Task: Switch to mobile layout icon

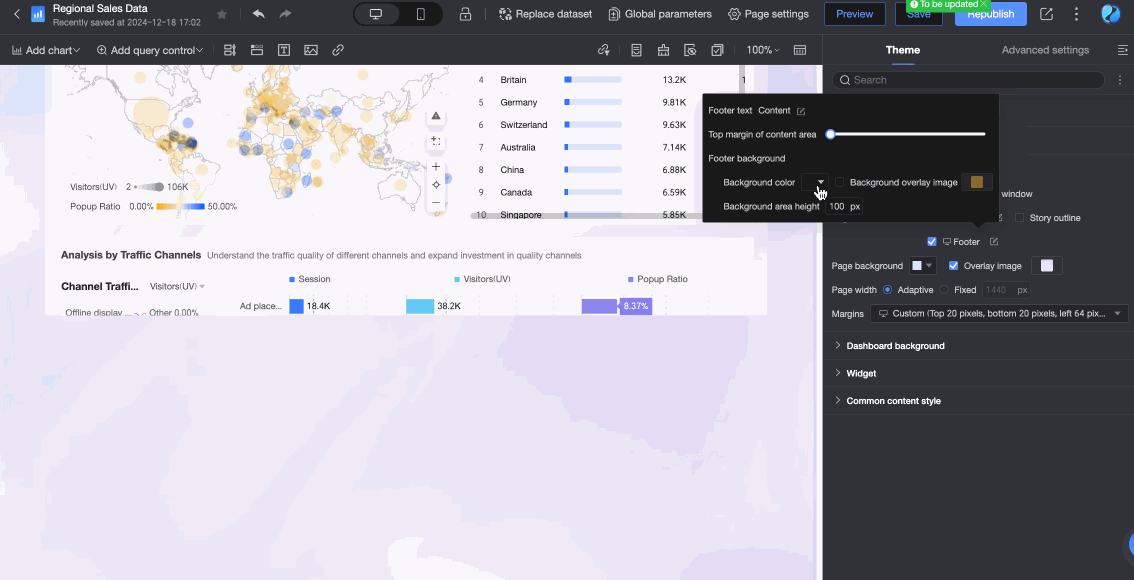Action: [x=421, y=14]
